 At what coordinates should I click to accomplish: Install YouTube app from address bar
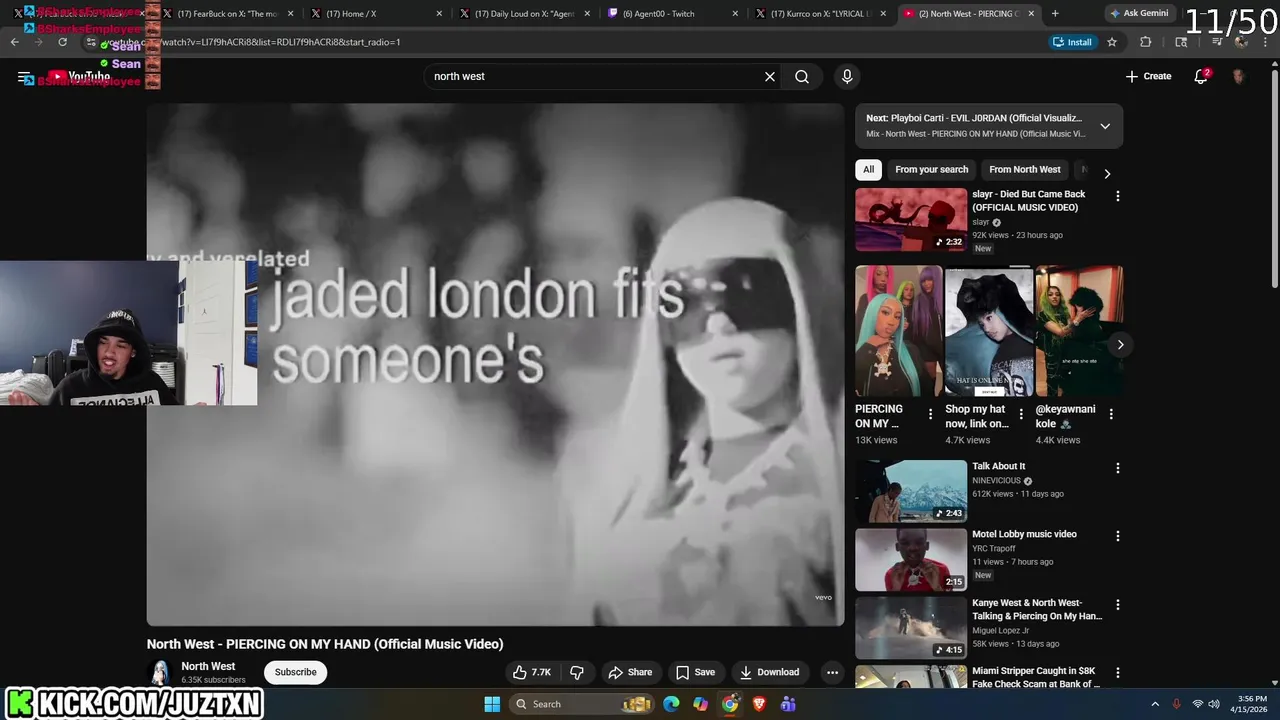pyautogui.click(x=1072, y=42)
